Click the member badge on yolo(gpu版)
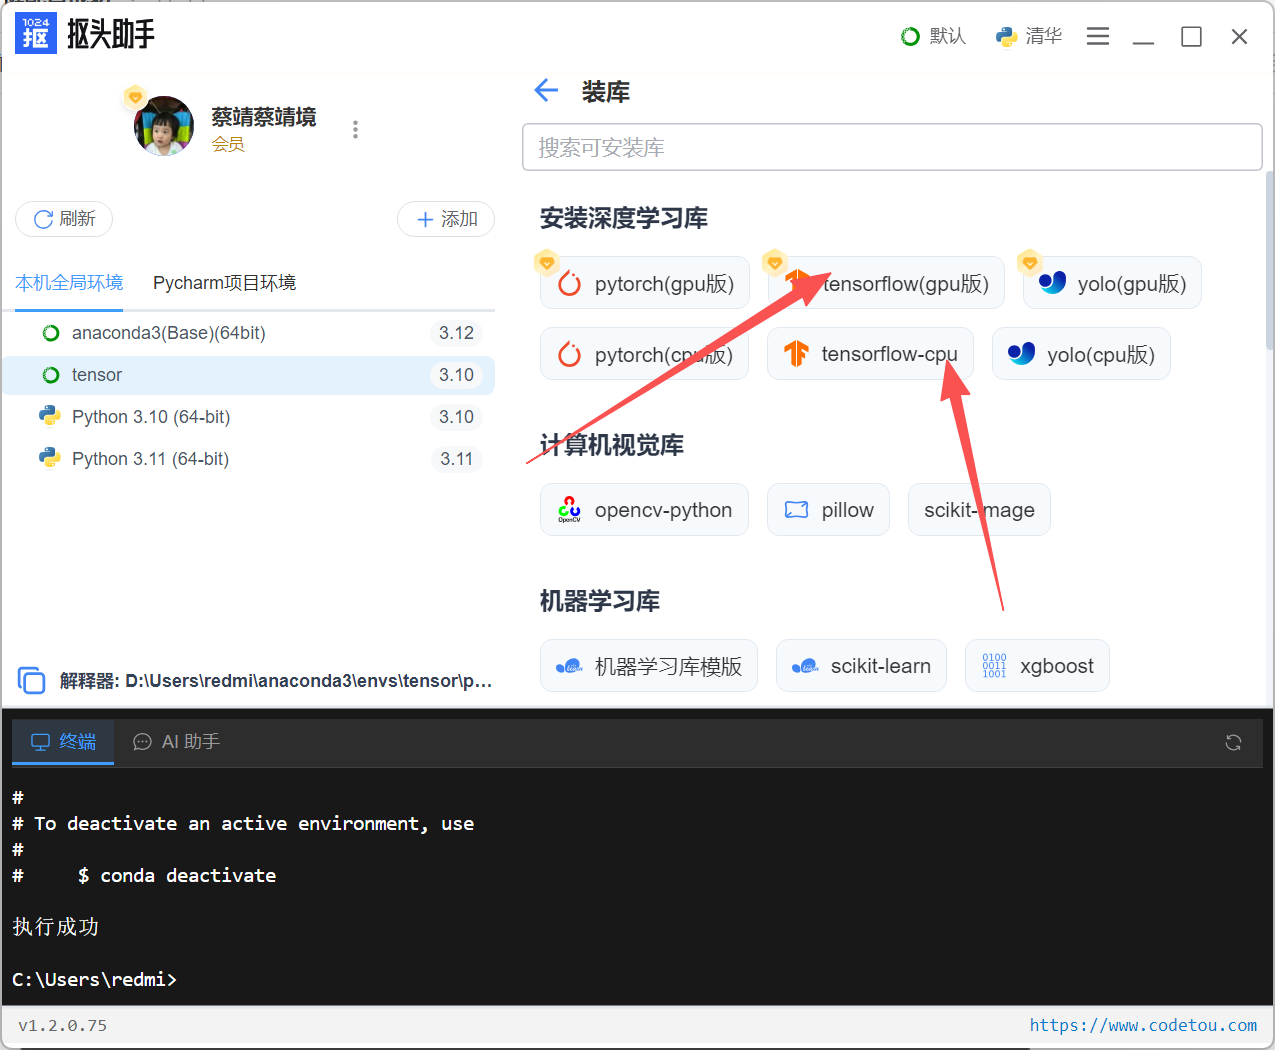 (x=1030, y=263)
